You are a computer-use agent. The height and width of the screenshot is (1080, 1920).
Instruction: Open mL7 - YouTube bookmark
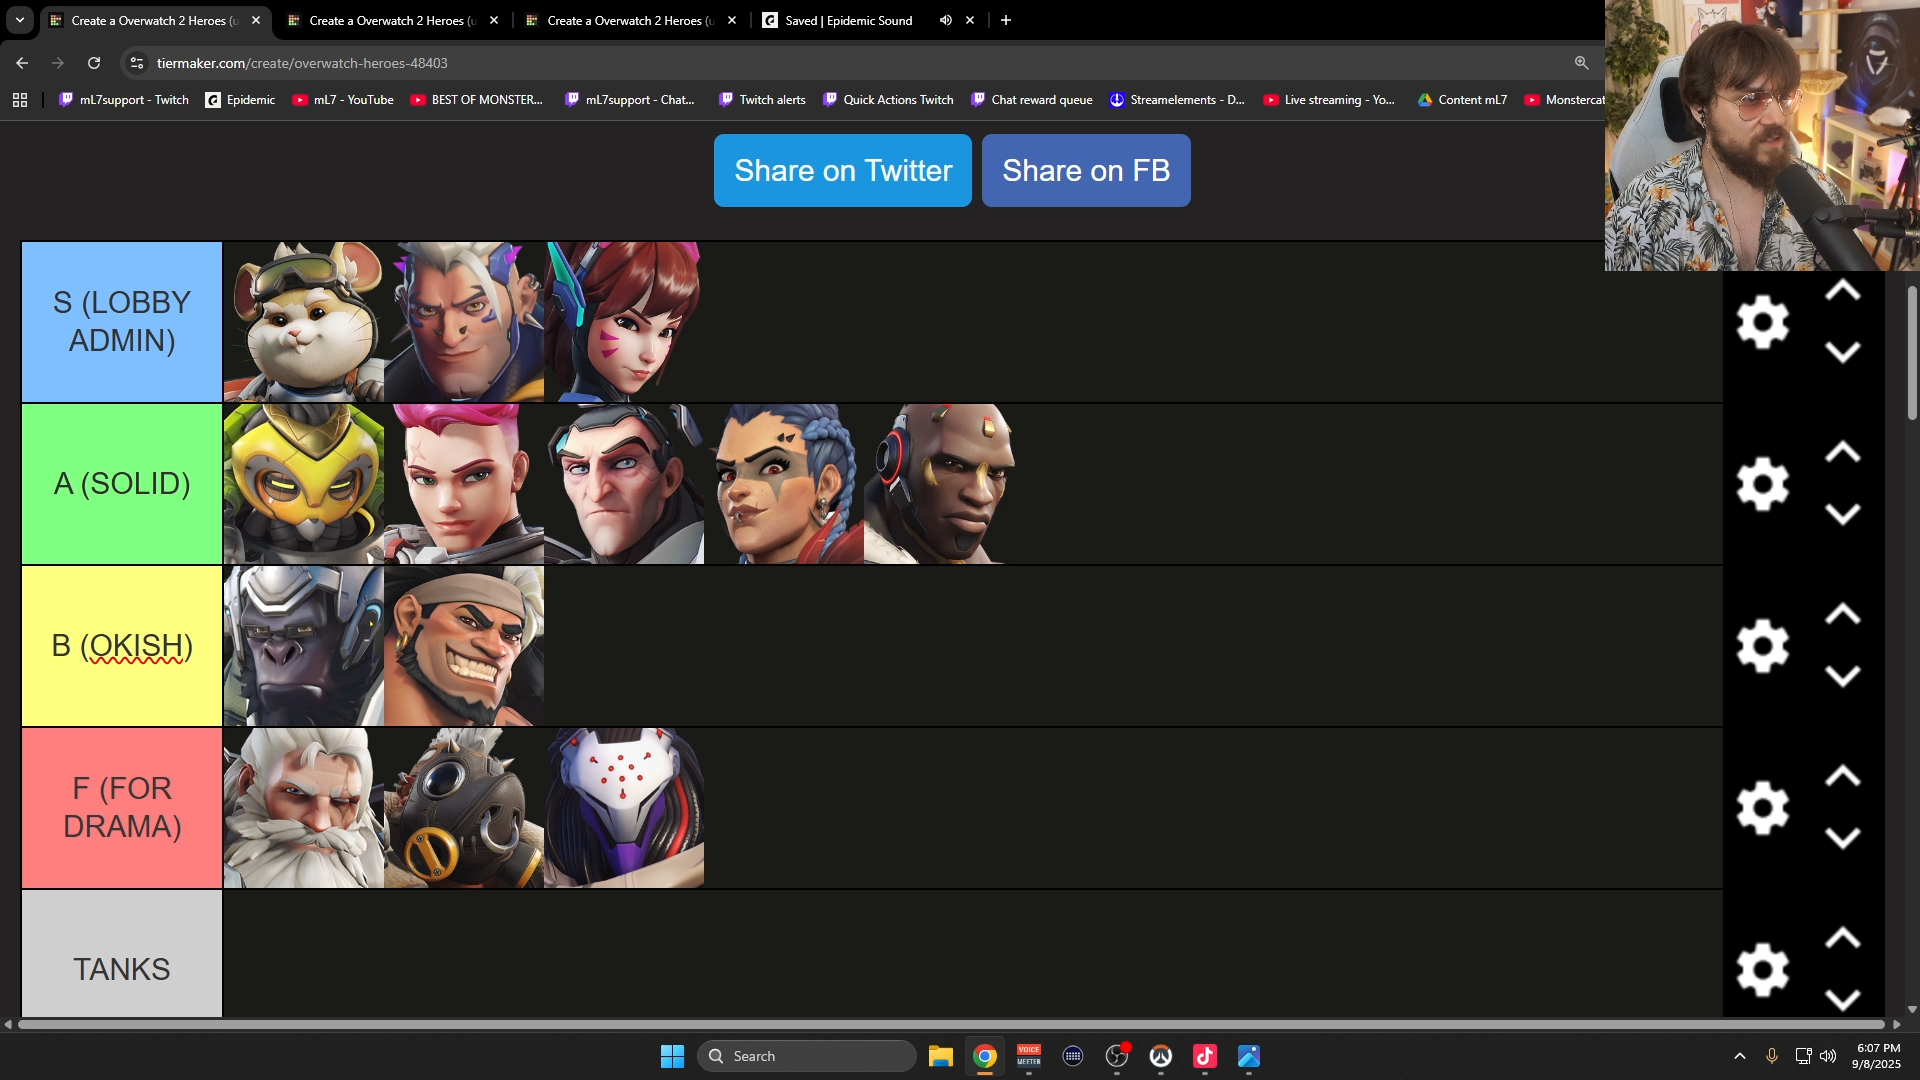click(x=343, y=100)
